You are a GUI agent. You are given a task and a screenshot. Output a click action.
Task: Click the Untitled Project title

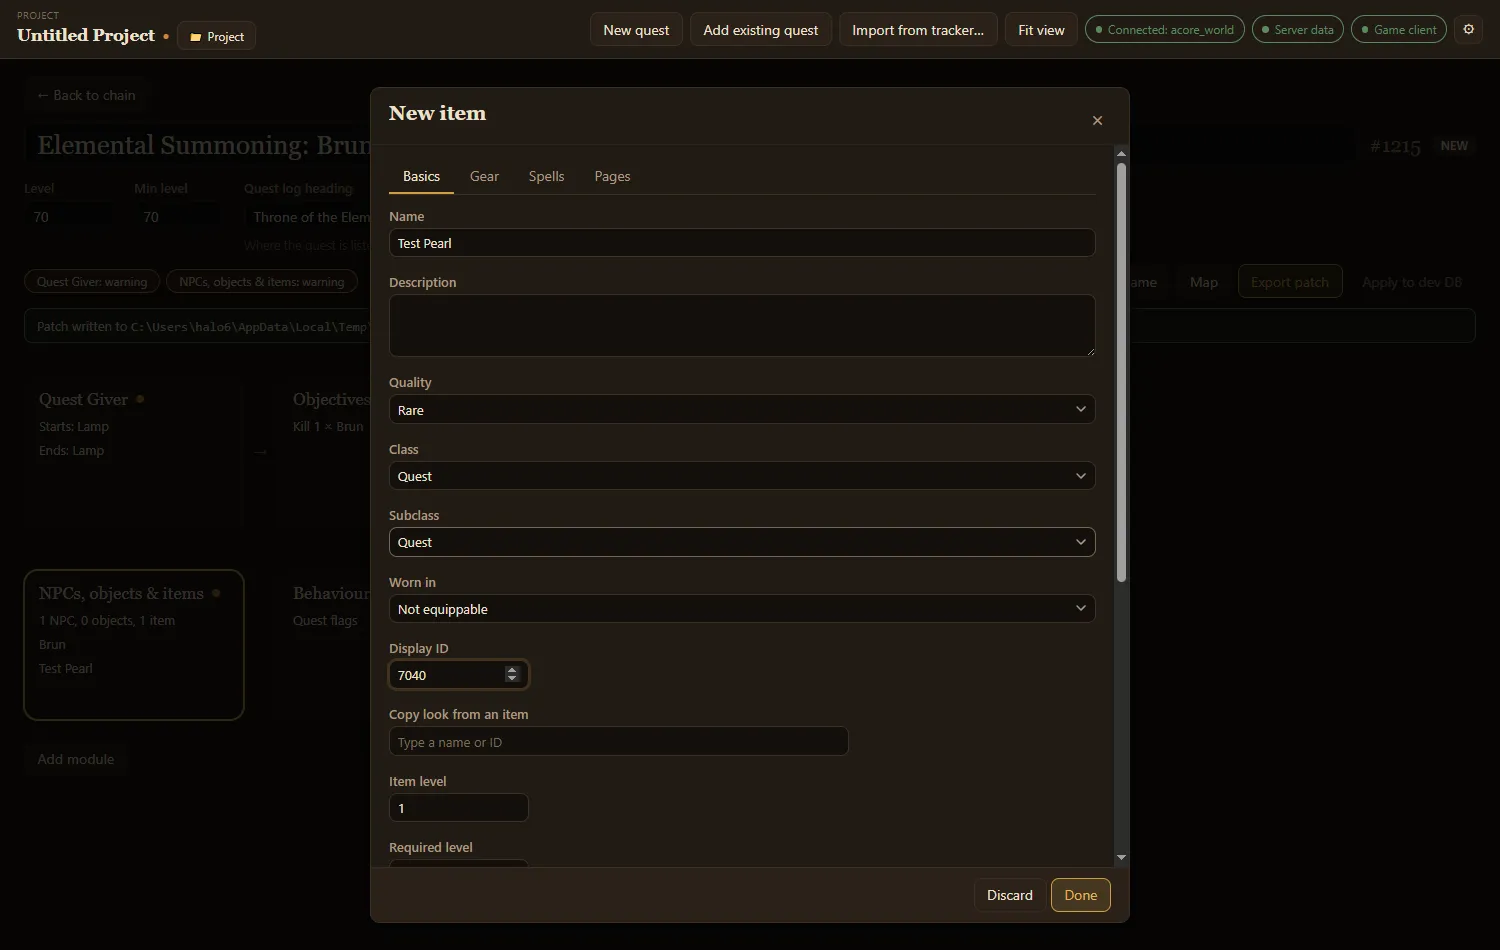coord(86,35)
